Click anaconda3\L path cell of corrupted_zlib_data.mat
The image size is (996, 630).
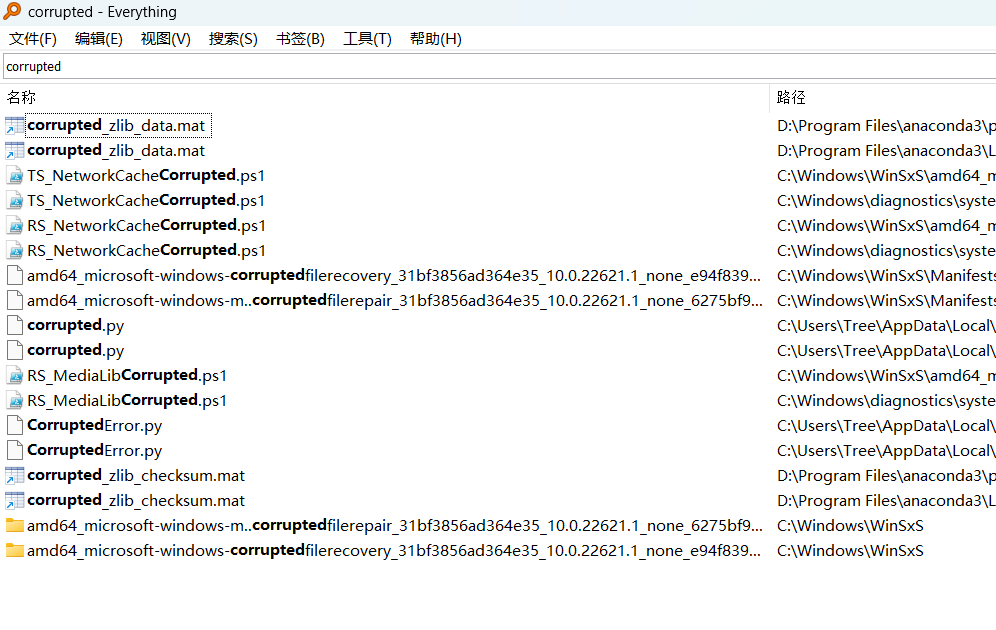[x=886, y=151]
